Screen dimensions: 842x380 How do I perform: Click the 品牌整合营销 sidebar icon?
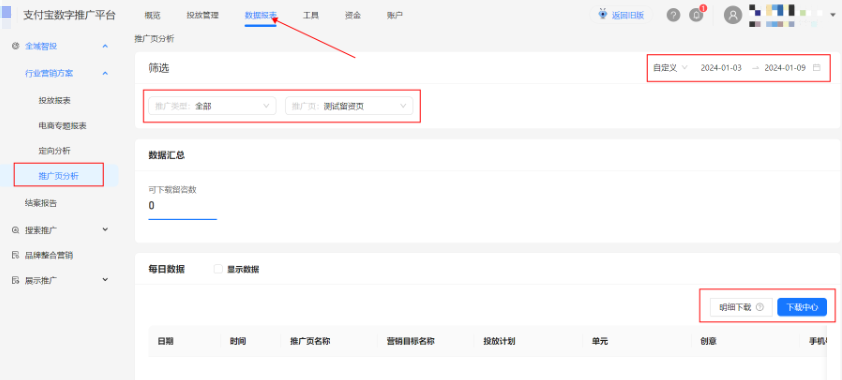pos(16,255)
